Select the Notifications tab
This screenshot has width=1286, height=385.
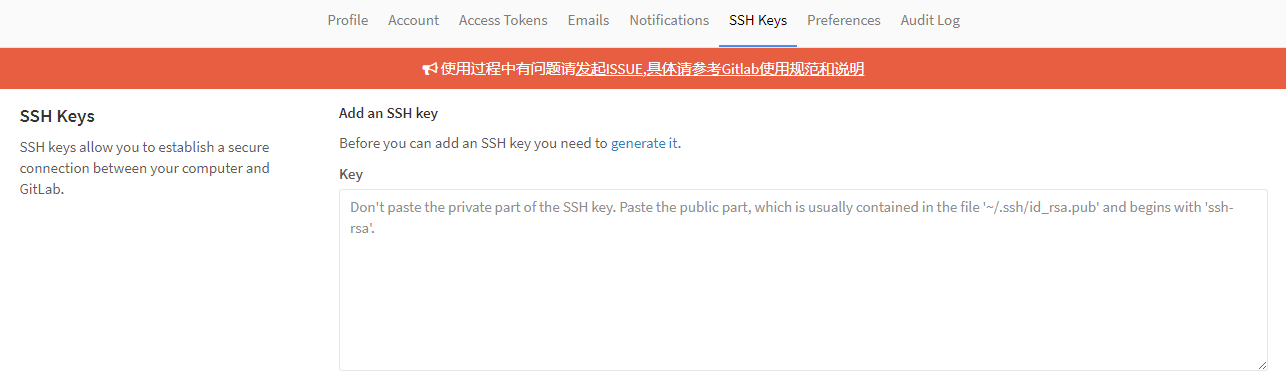pos(669,20)
